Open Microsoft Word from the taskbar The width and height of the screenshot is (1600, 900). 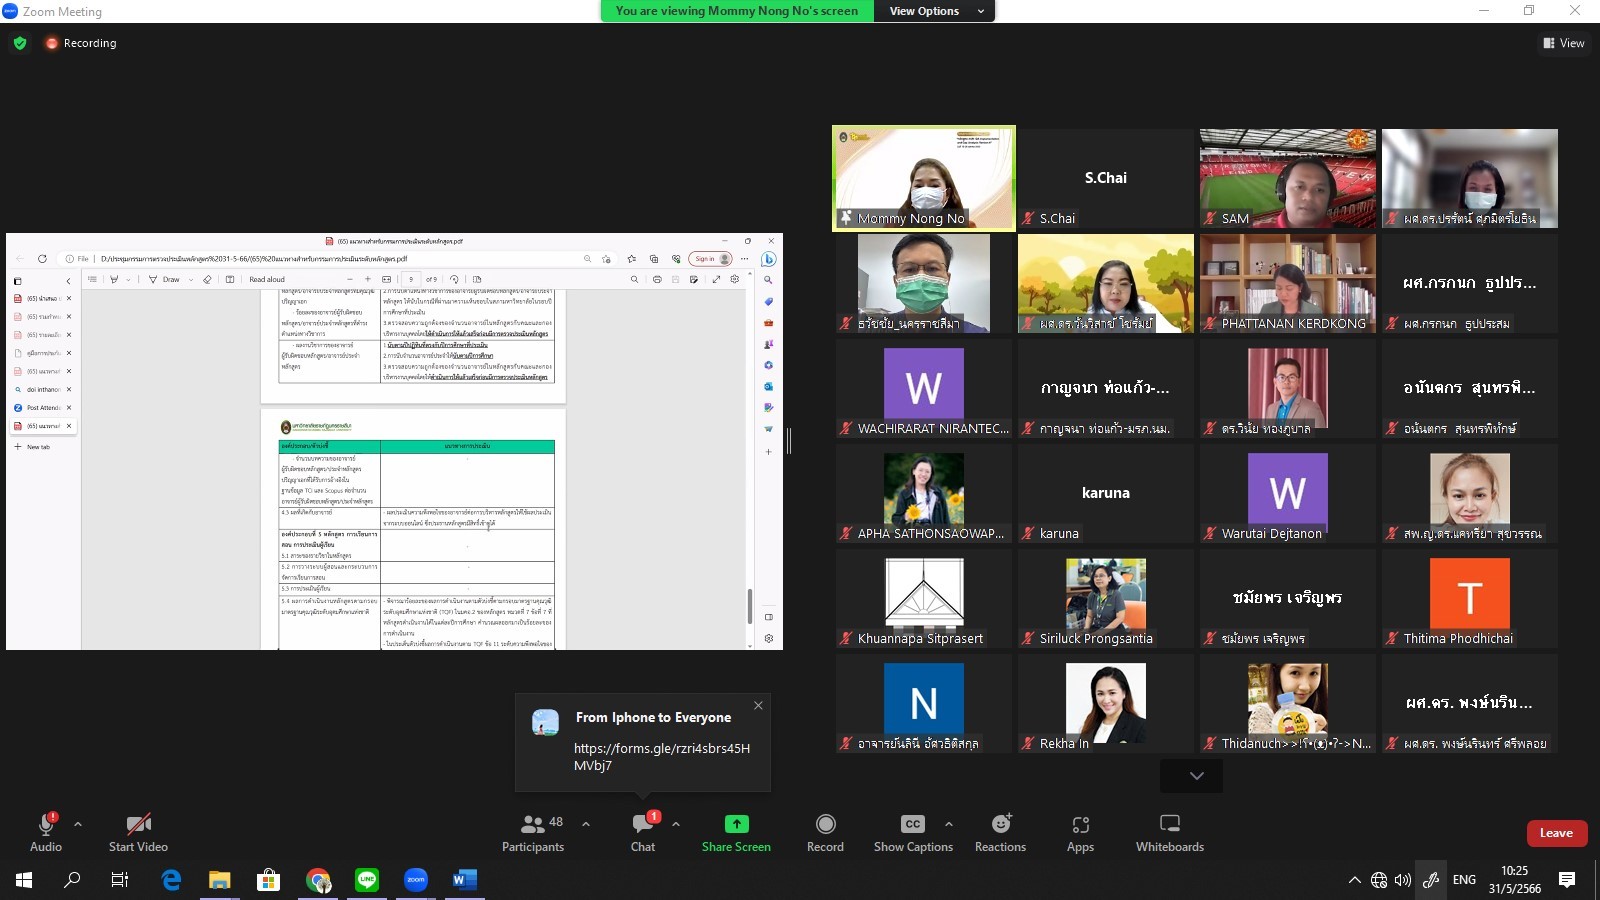pyautogui.click(x=464, y=880)
